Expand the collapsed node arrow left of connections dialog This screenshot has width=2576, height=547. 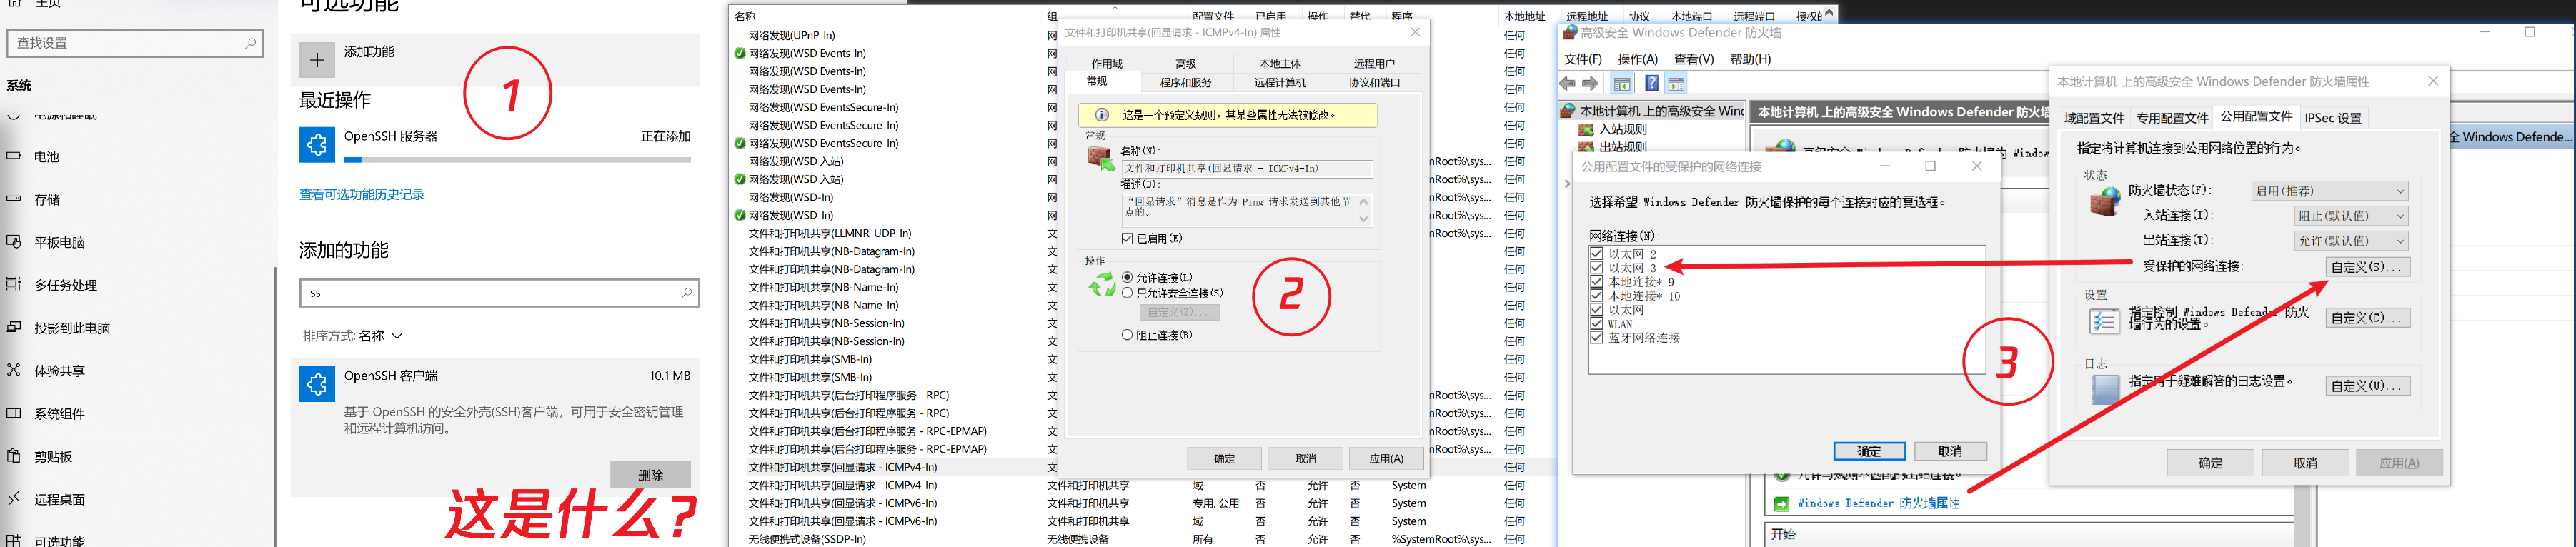1567,184
